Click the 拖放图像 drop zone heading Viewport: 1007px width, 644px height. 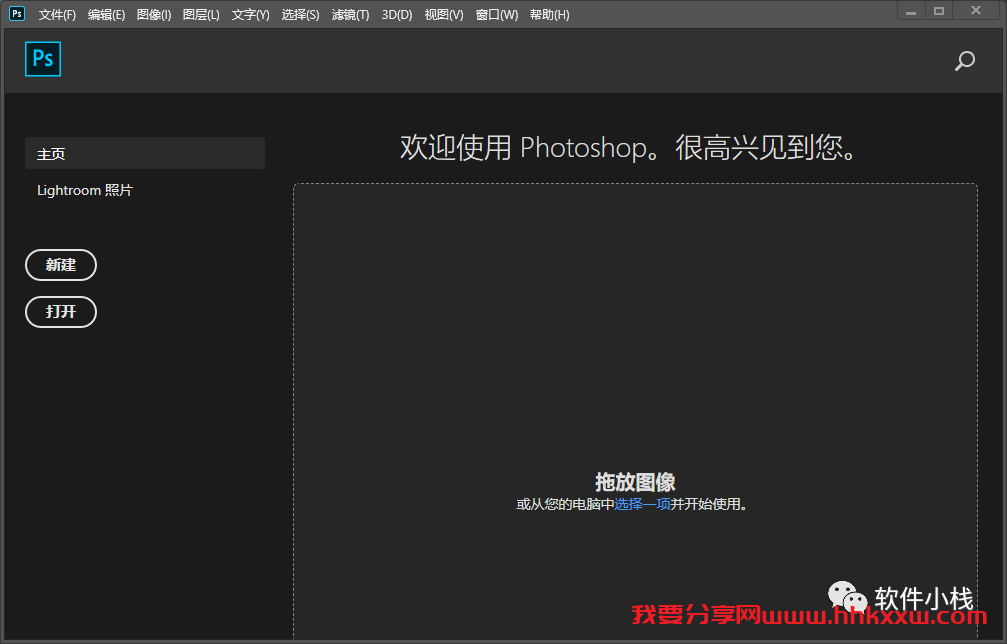(x=635, y=482)
